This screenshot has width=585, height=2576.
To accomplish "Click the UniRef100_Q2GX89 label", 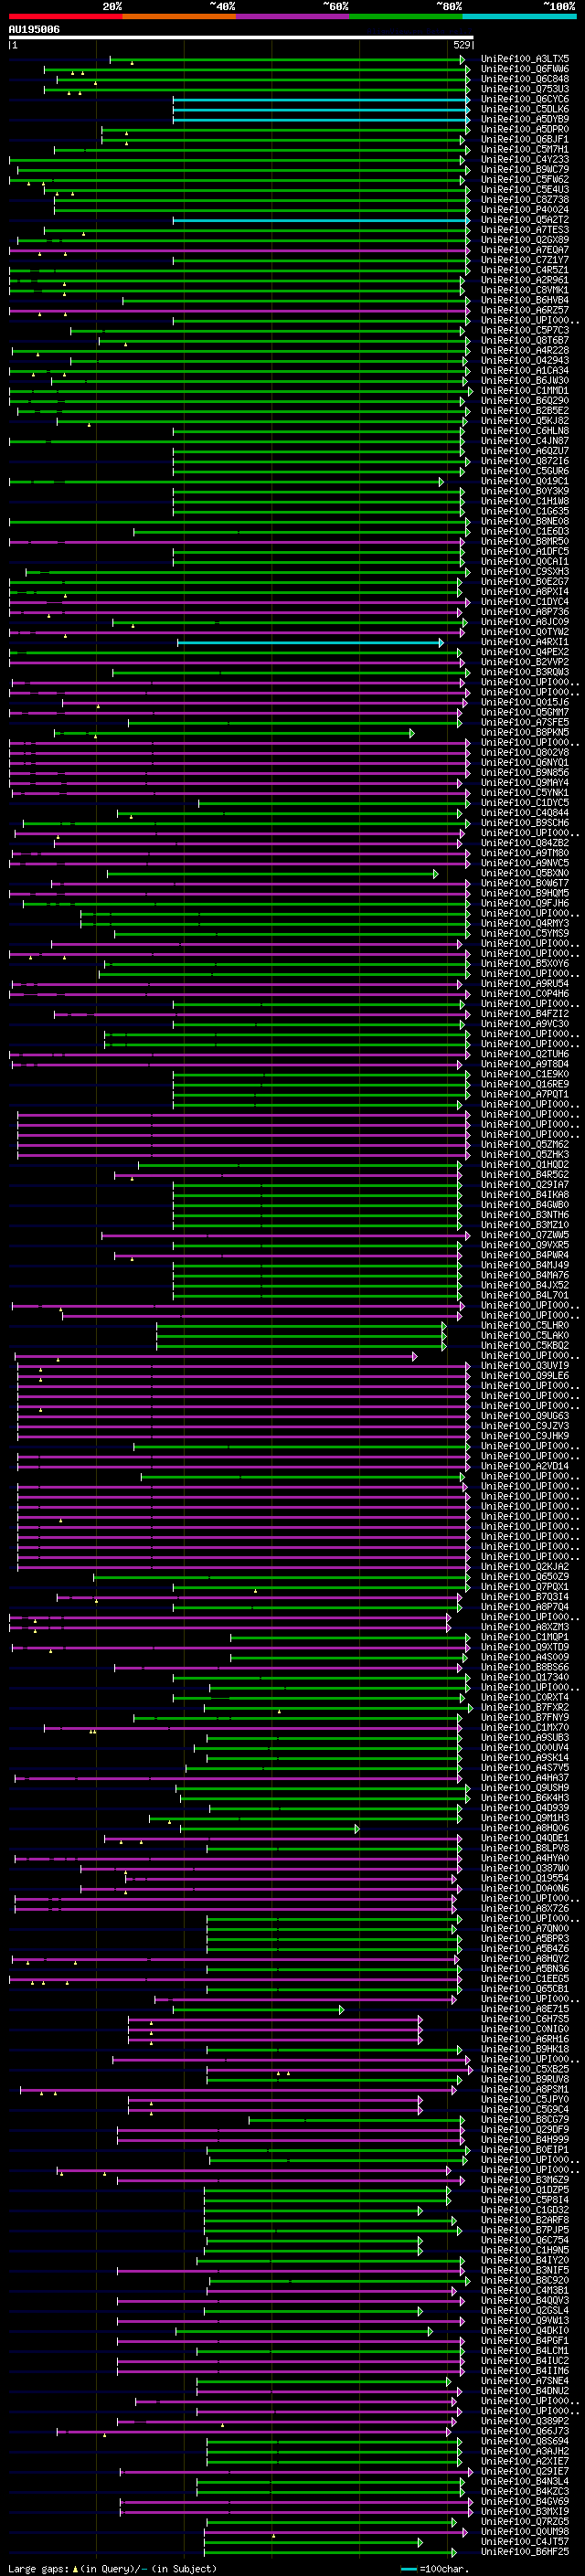I will click(x=525, y=241).
